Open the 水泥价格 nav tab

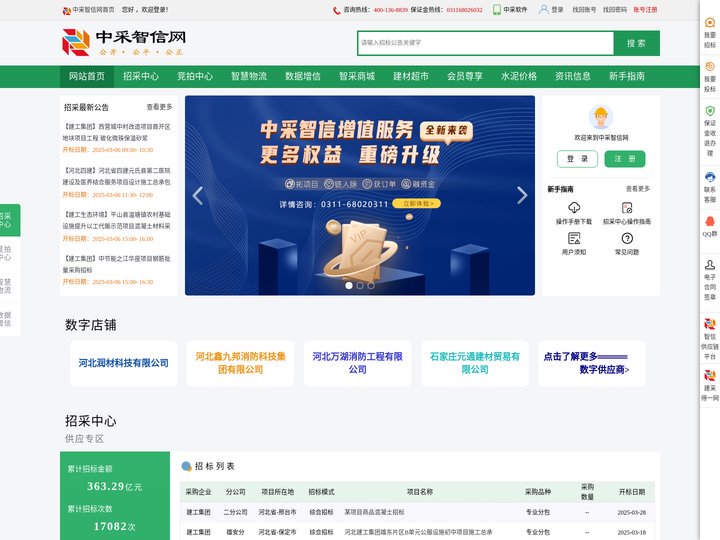coord(519,76)
